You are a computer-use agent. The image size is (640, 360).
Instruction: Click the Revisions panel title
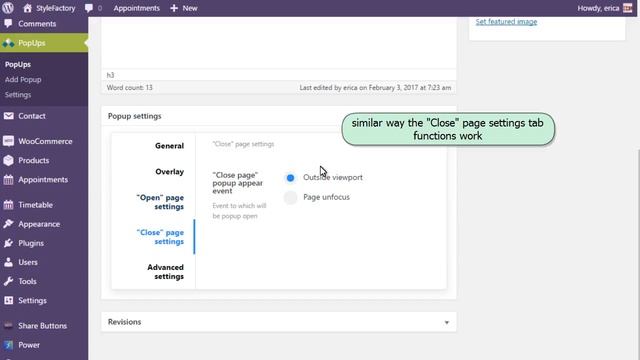pos(124,322)
